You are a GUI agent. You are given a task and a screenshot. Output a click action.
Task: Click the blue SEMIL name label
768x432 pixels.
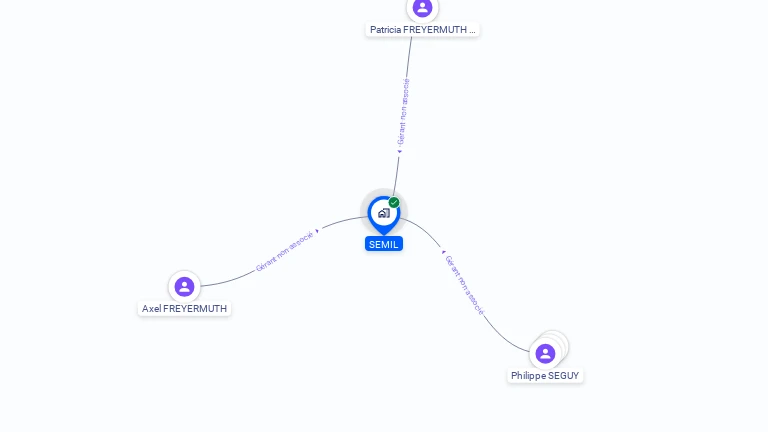[x=384, y=244]
